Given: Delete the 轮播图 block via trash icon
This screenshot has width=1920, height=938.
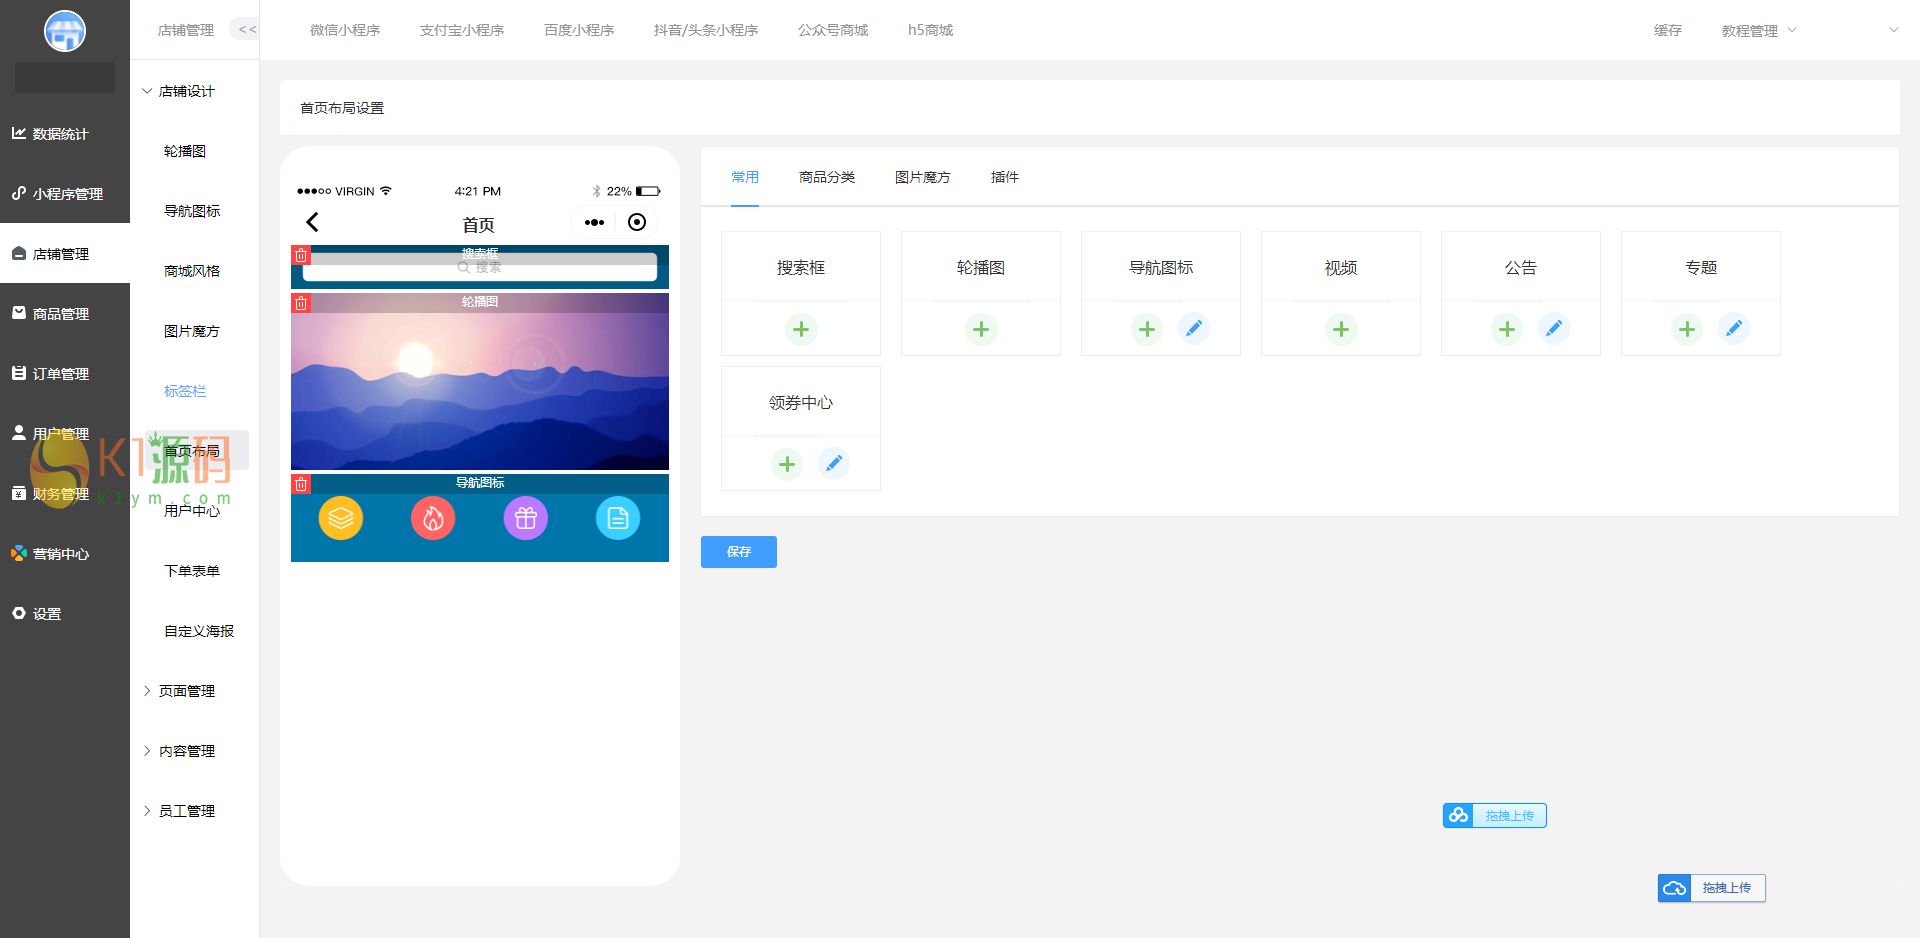Looking at the screenshot, I should point(301,303).
